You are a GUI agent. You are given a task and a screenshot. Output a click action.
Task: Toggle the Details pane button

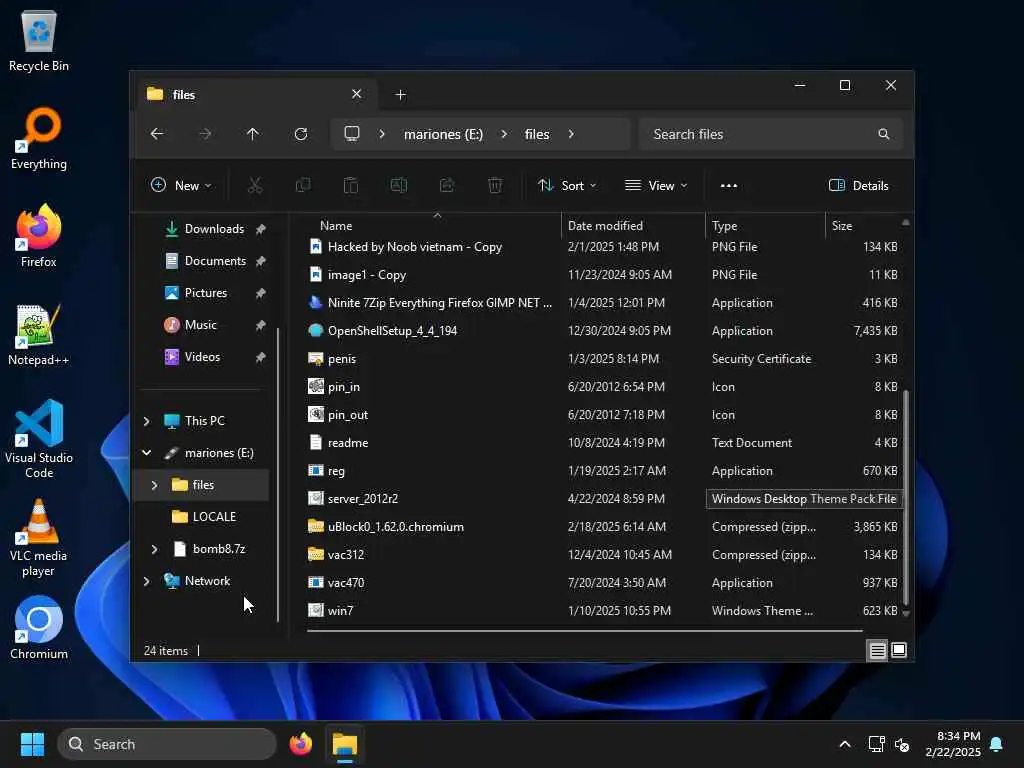[x=858, y=185]
